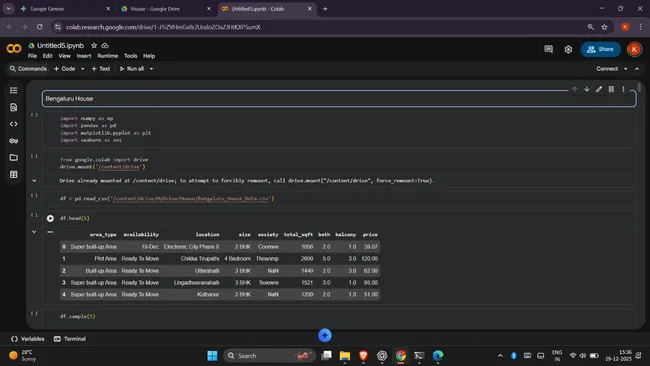Open the Insert menu
The width and height of the screenshot is (650, 366).
tap(84, 56)
